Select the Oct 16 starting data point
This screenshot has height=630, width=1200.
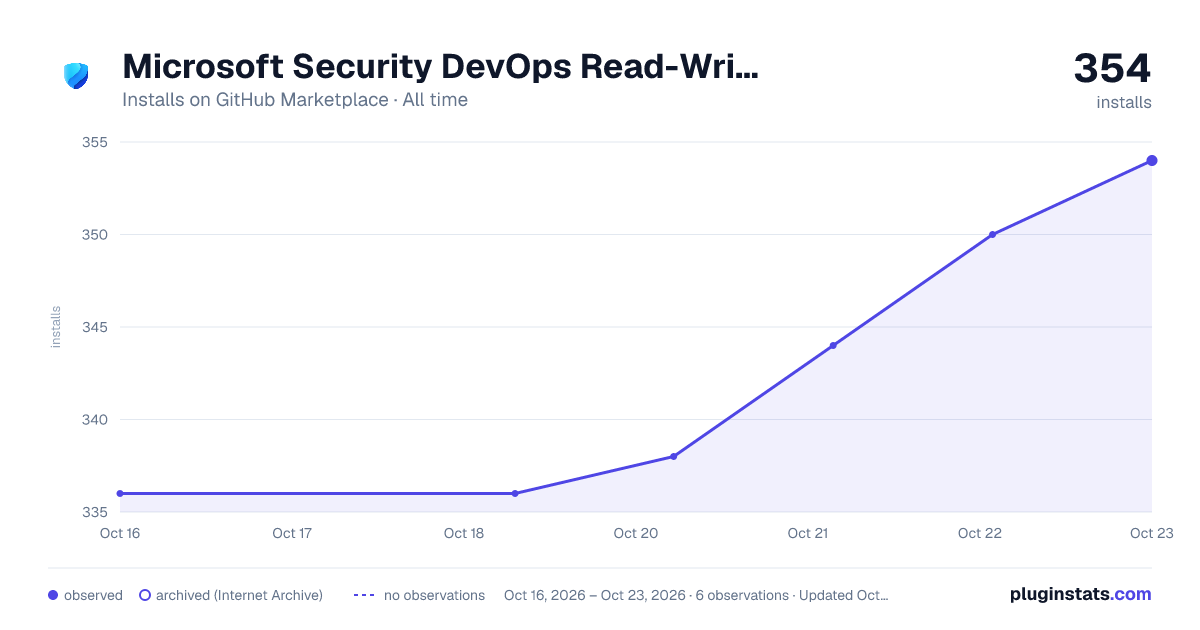click(x=120, y=494)
